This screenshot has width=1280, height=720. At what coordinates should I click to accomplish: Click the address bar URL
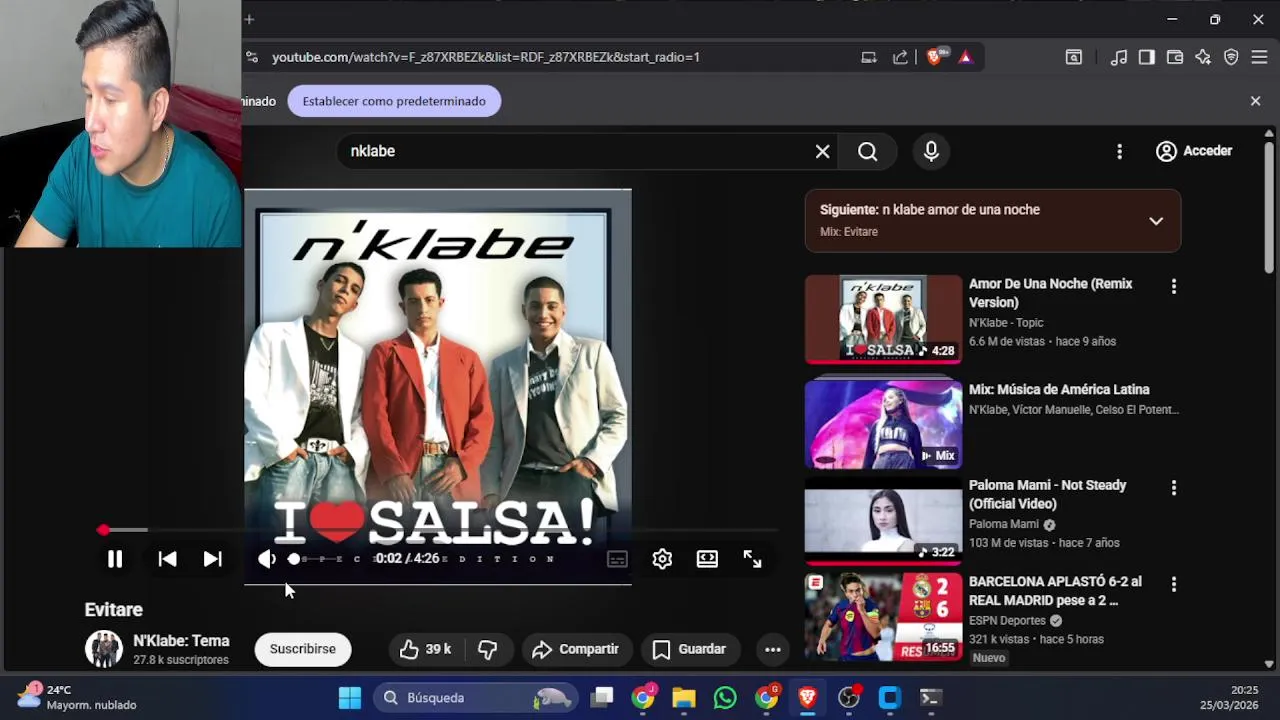pyautogui.click(x=486, y=57)
